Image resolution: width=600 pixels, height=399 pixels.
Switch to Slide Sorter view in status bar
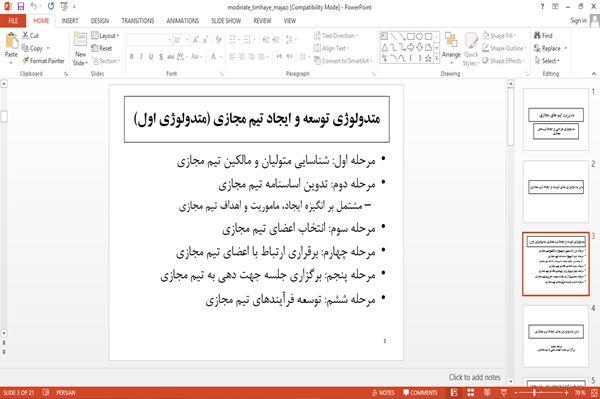[471, 392]
